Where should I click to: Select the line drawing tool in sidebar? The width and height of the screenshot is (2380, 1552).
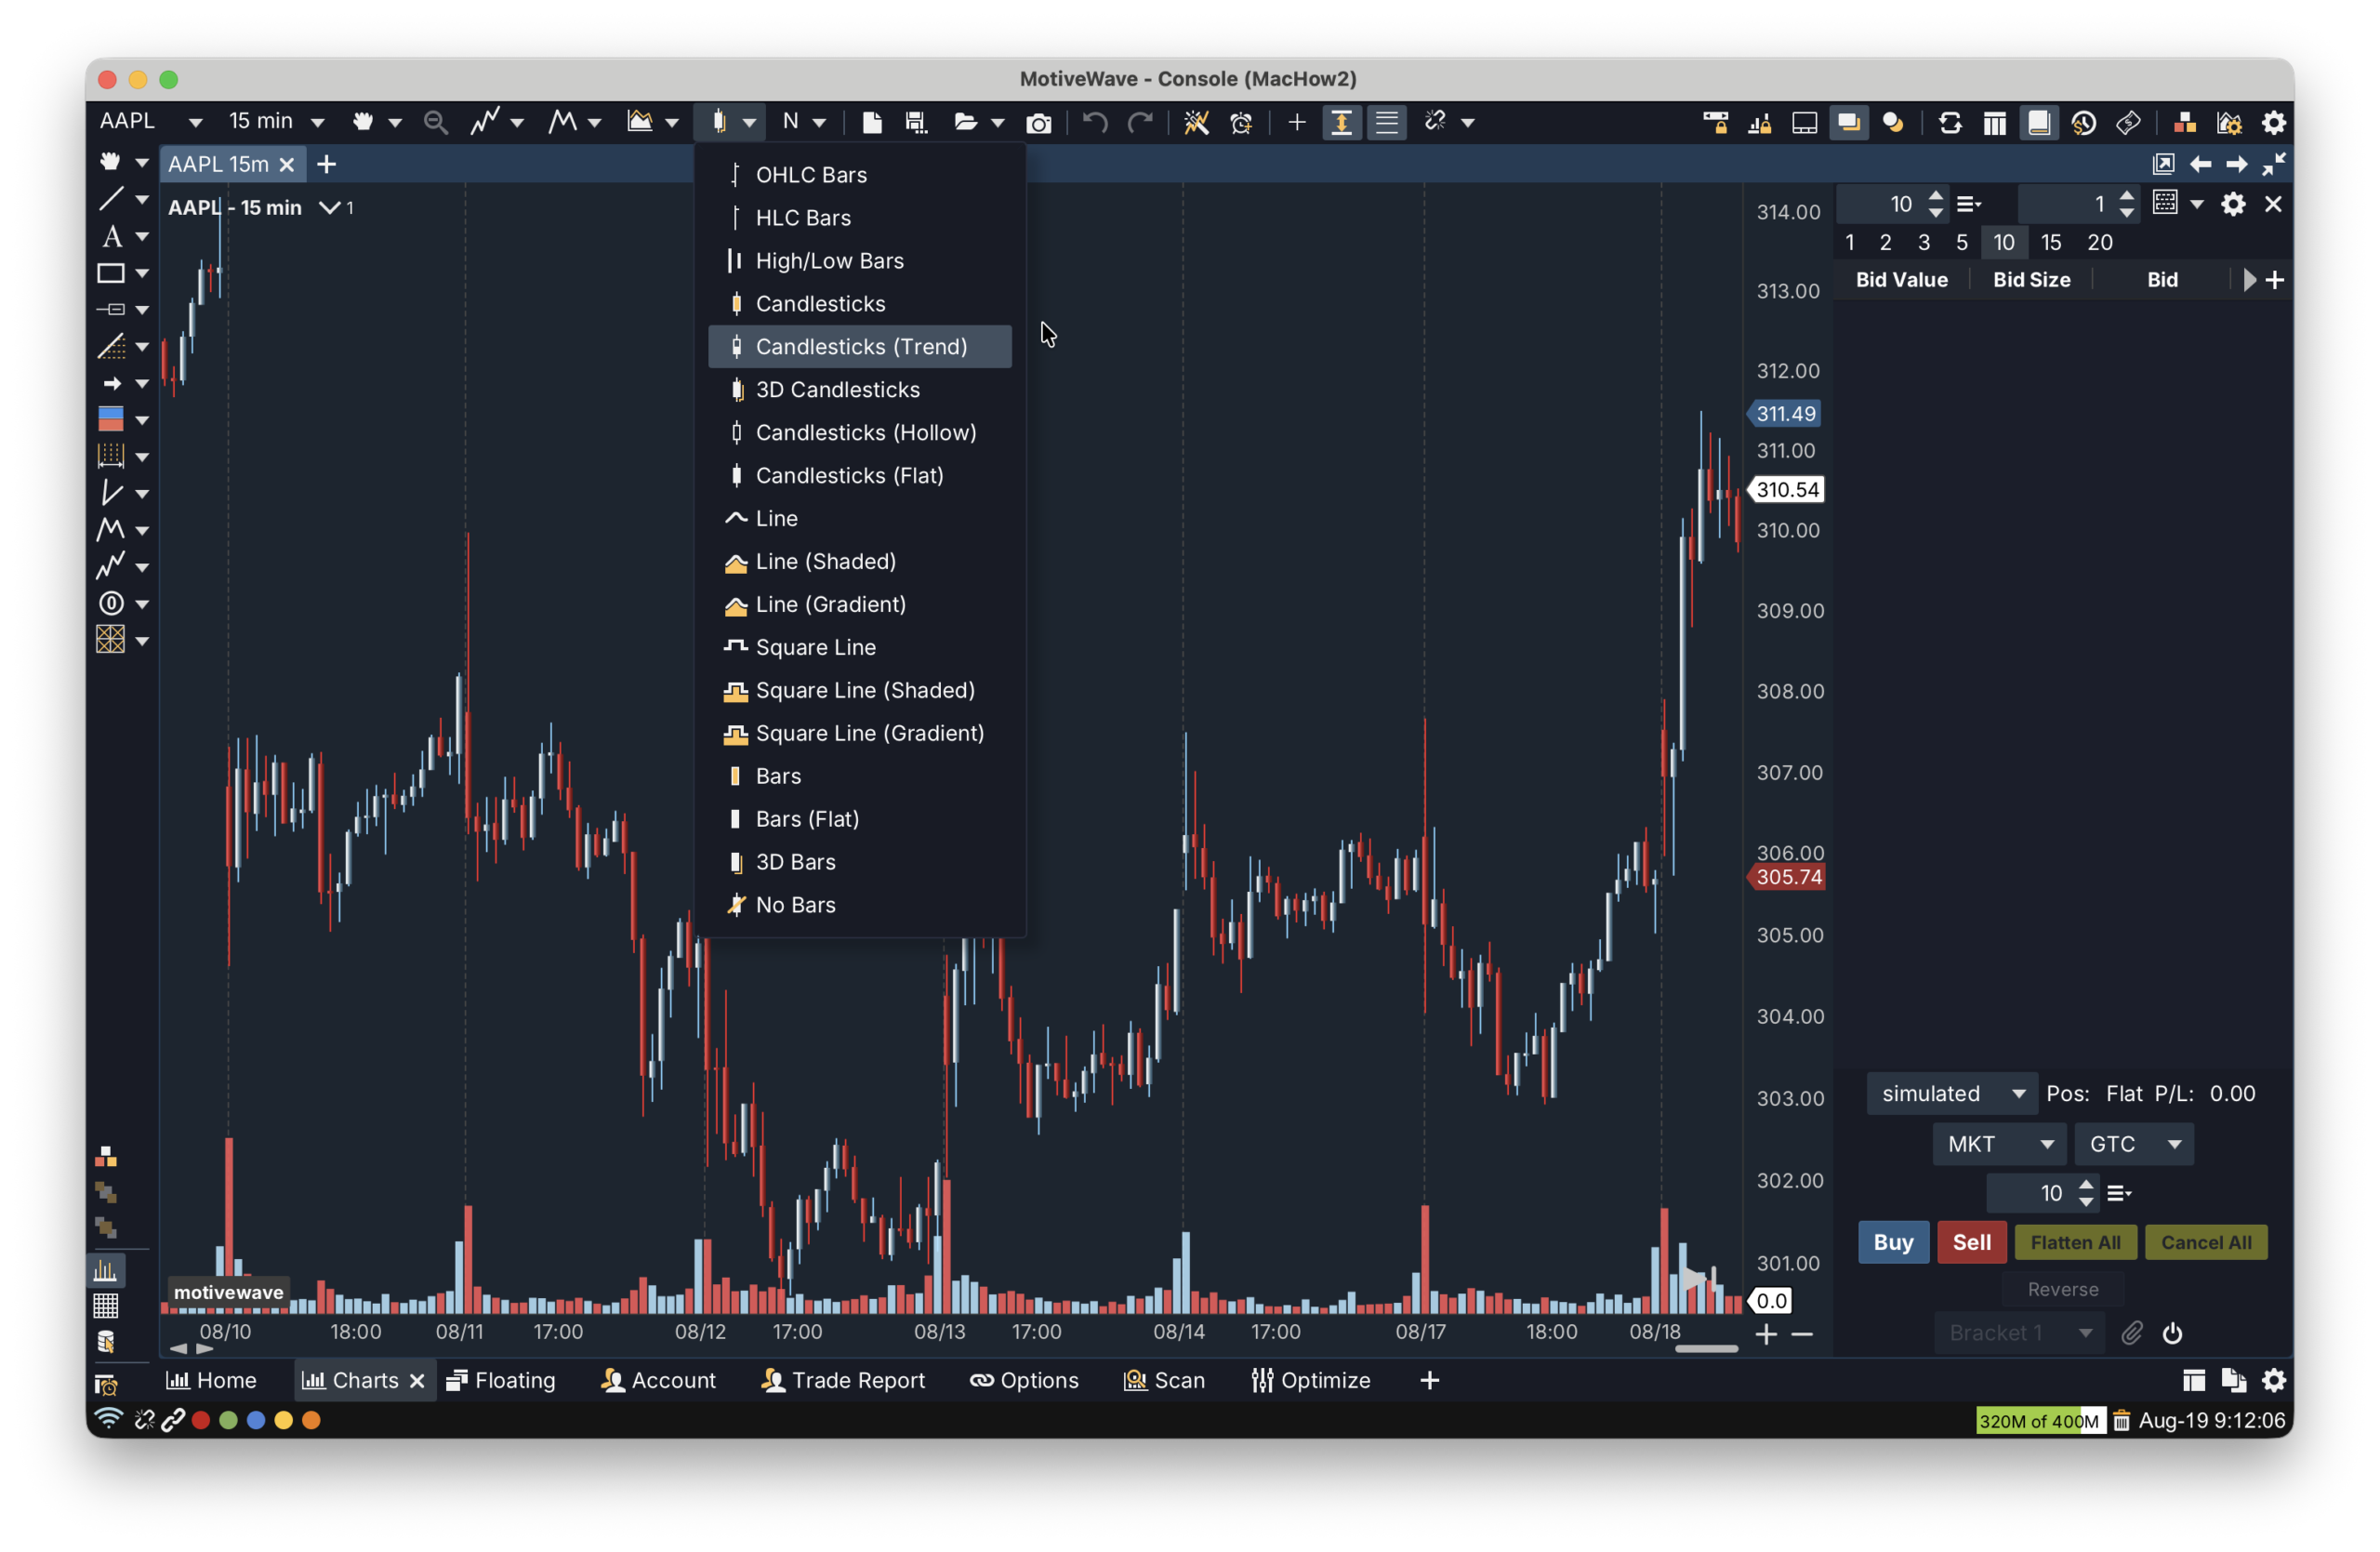110,199
